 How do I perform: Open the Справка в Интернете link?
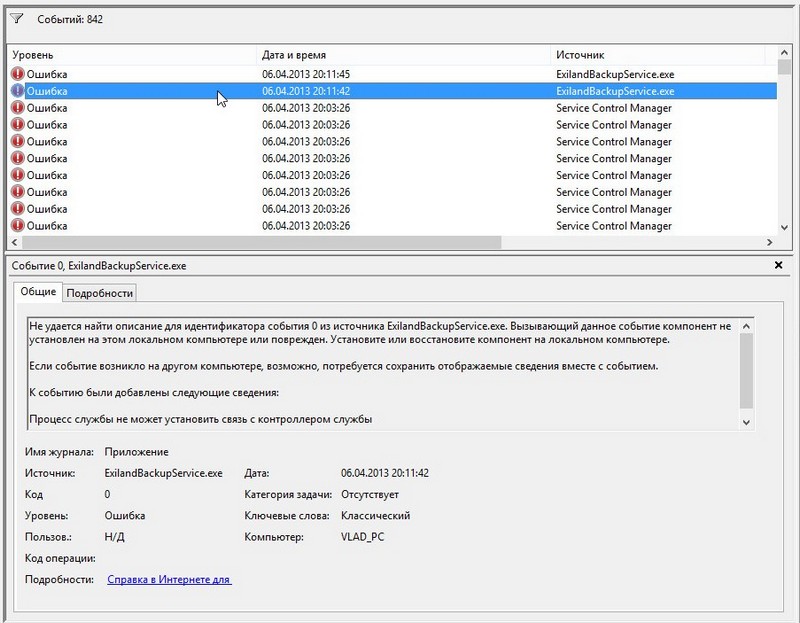[x=169, y=579]
